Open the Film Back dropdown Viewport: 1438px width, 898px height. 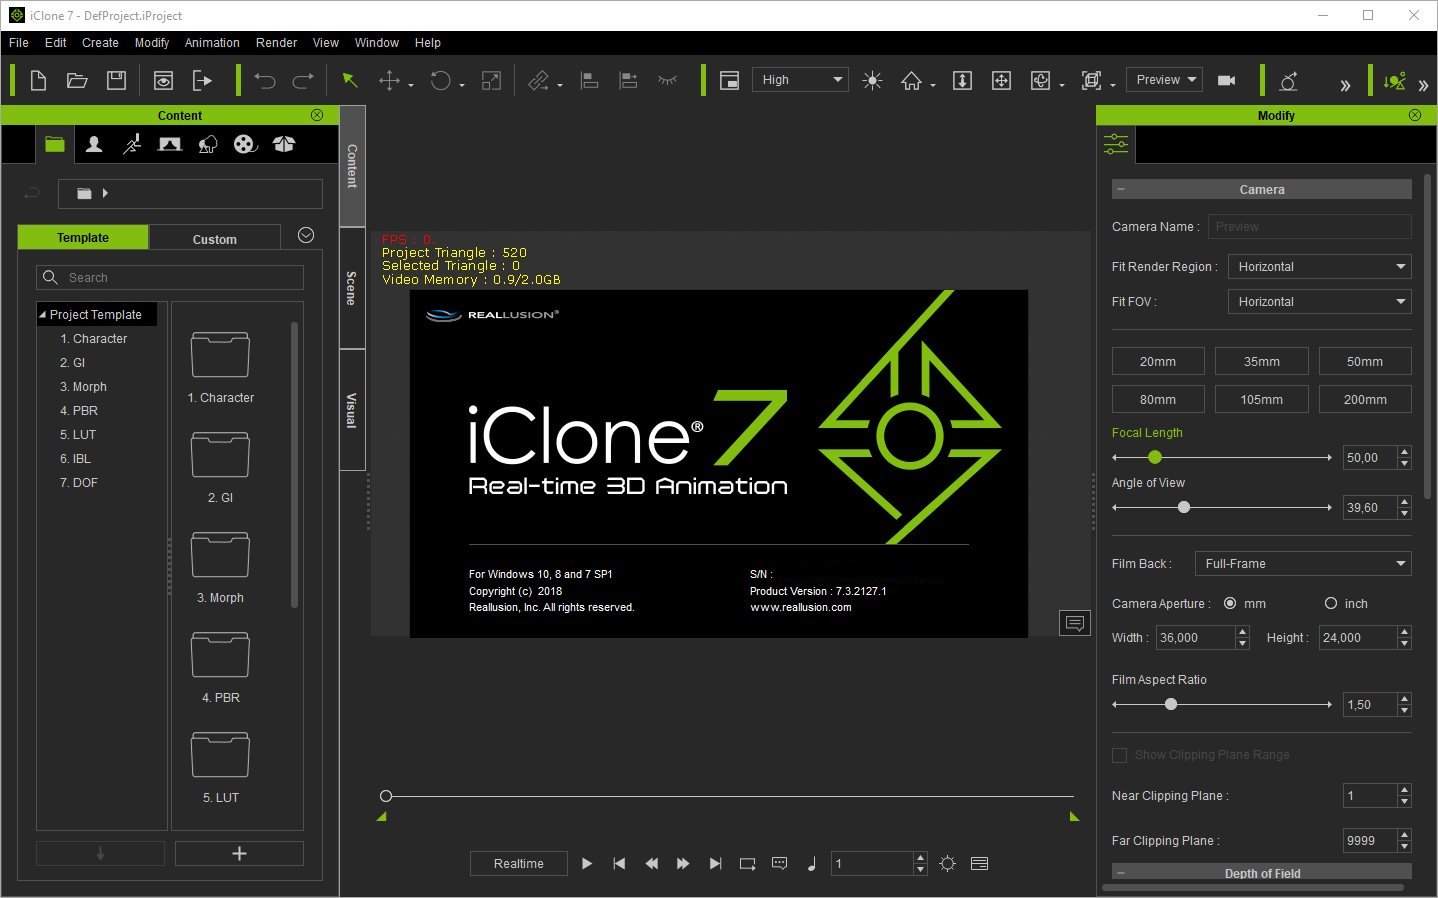1302,563
